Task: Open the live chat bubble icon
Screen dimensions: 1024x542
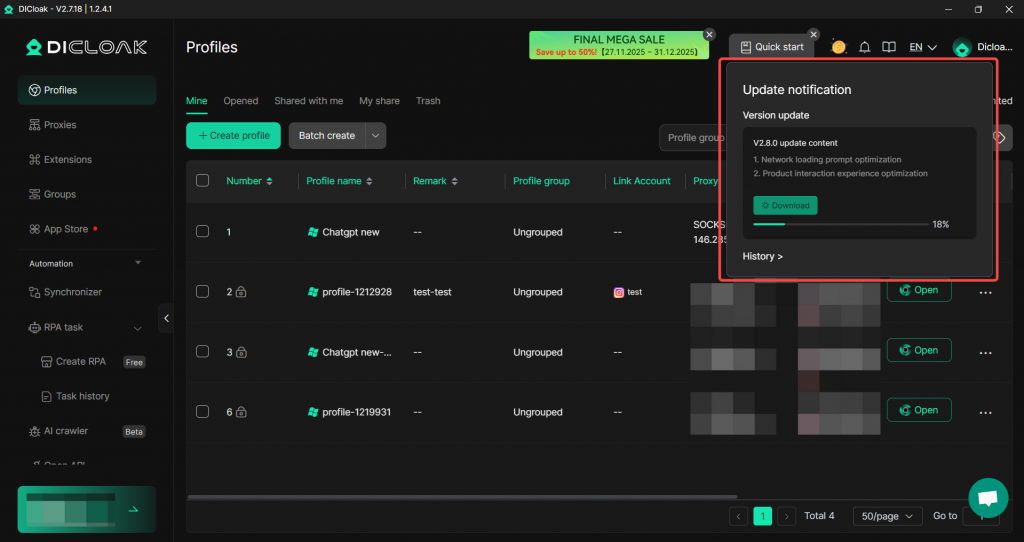Action: (x=987, y=497)
